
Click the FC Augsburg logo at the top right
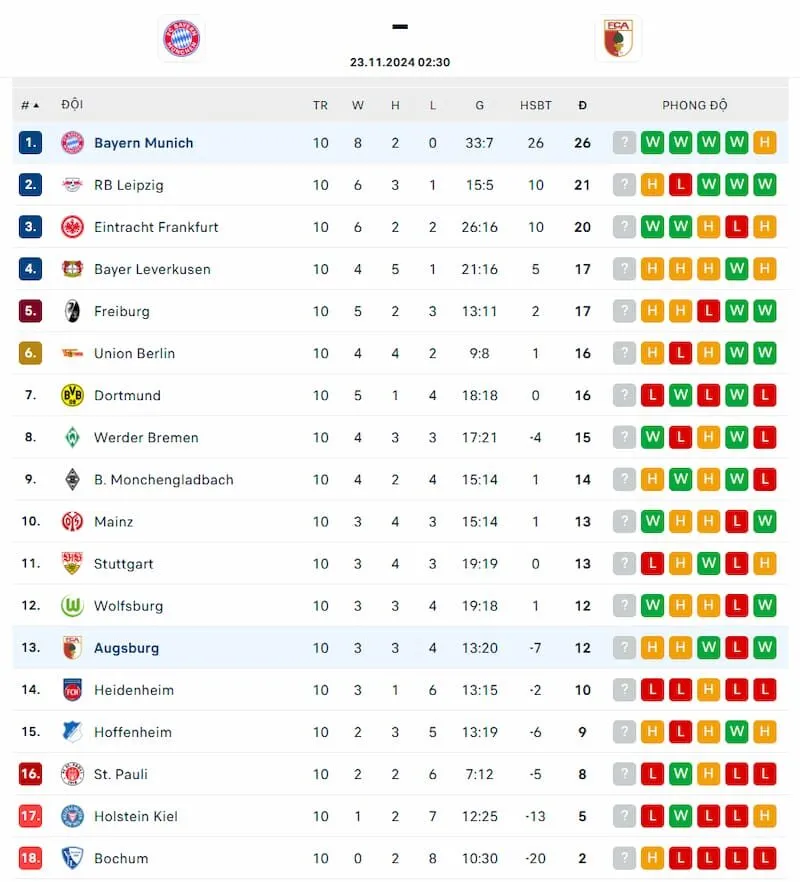pyautogui.click(x=619, y=38)
